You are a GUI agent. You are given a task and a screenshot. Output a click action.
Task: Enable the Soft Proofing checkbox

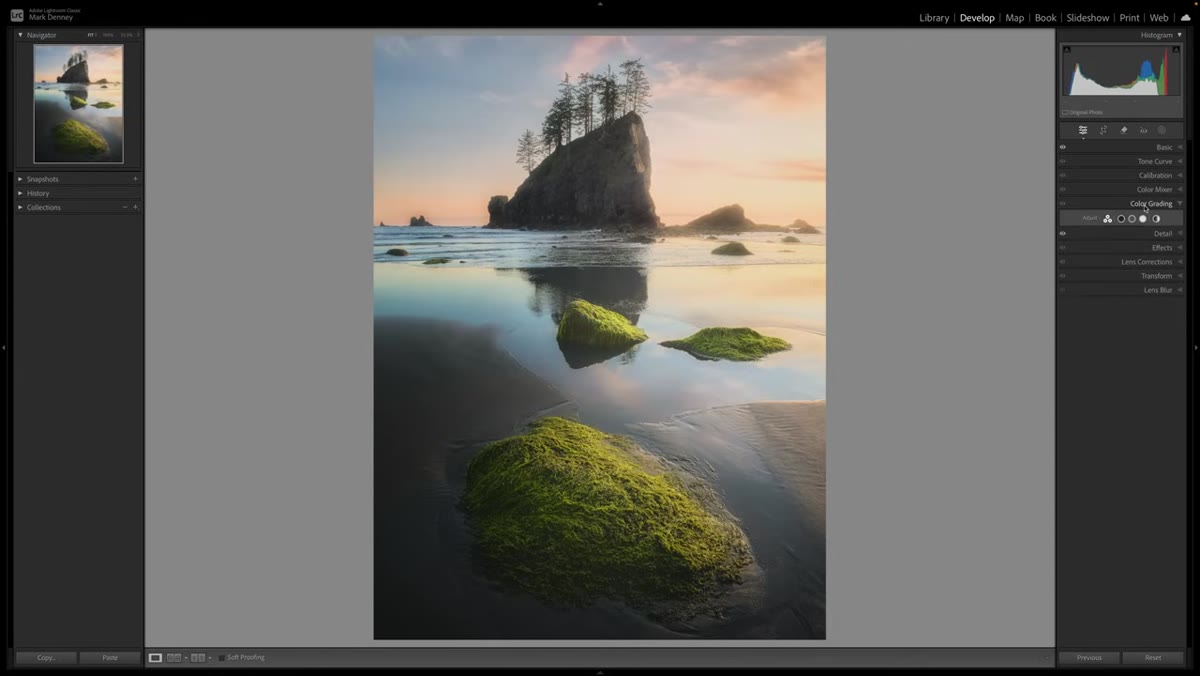[221, 658]
